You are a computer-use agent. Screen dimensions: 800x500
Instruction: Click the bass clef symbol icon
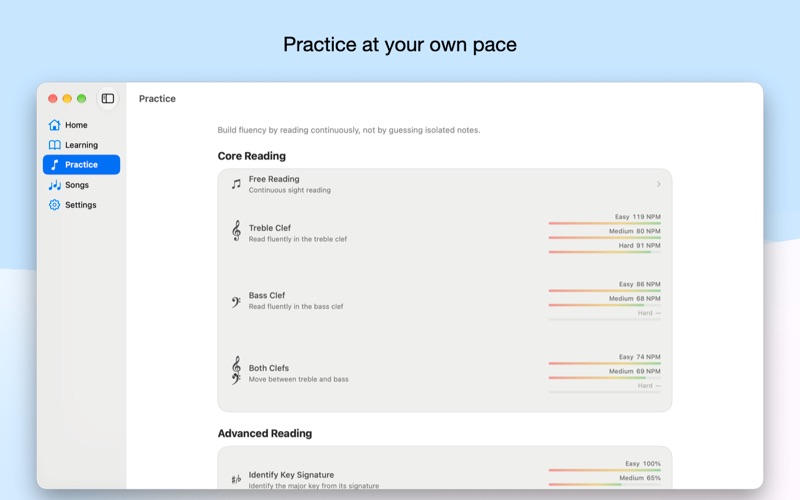(236, 302)
